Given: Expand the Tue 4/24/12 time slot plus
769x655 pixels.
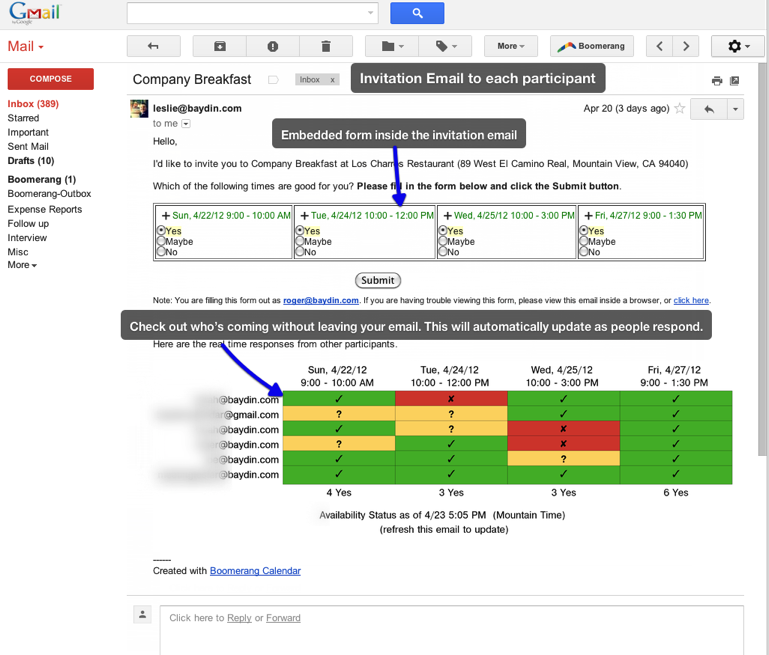Looking at the screenshot, I should (305, 216).
